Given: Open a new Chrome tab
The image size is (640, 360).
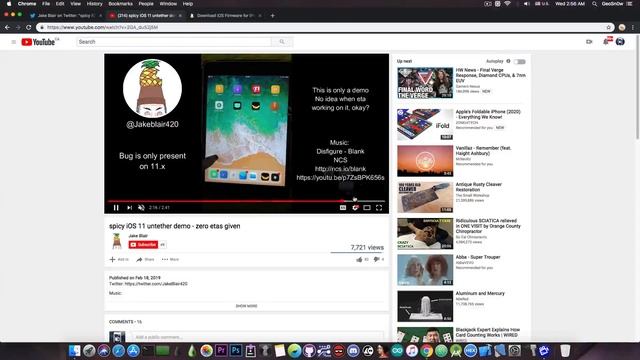Looking at the screenshot, I should click(273, 16).
